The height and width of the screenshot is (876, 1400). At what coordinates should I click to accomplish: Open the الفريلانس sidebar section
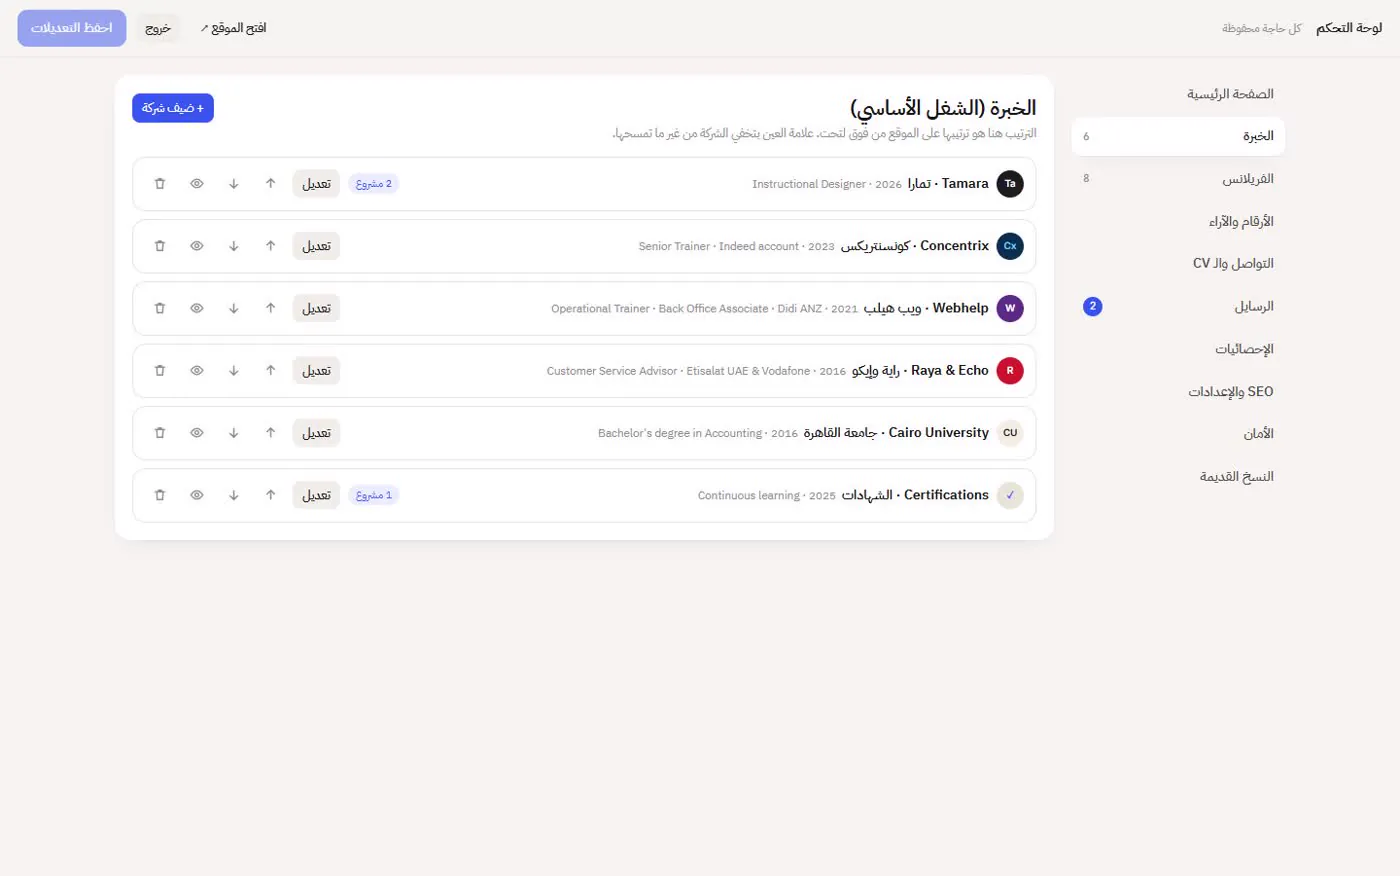pos(1178,179)
